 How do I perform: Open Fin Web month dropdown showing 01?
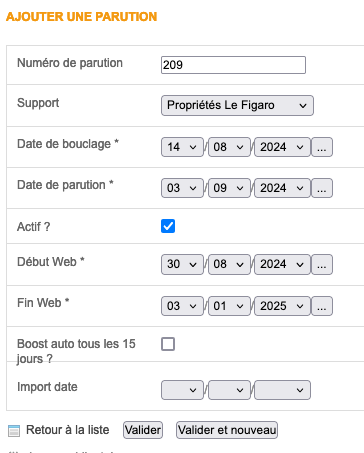[229, 306]
